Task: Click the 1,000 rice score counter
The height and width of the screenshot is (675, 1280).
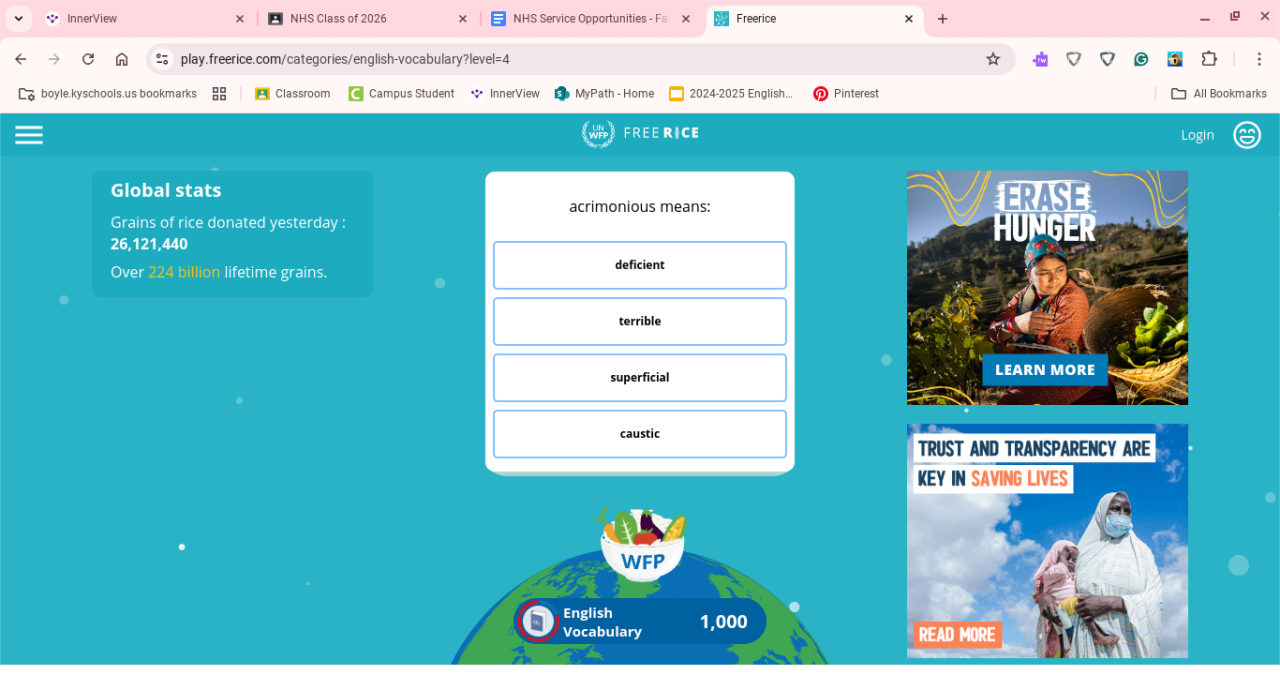Action: (723, 621)
